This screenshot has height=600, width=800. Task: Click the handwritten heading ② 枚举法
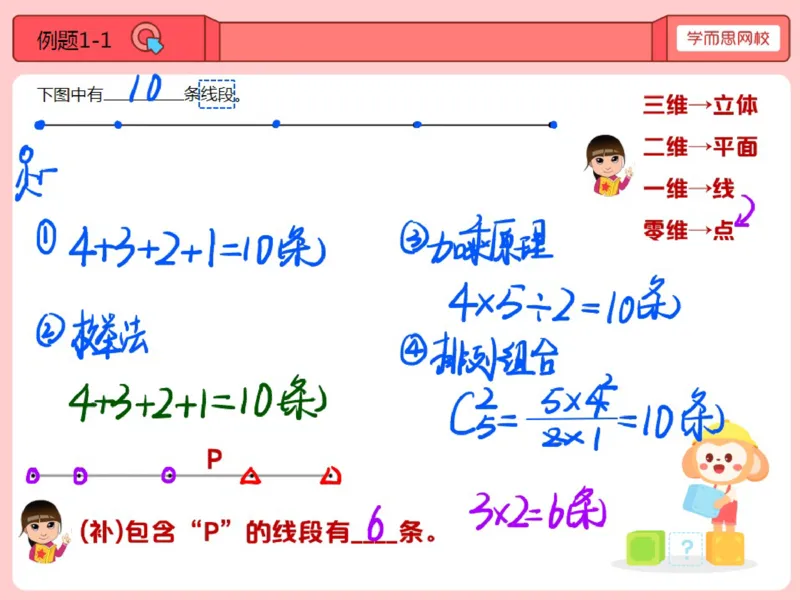[x=92, y=334]
